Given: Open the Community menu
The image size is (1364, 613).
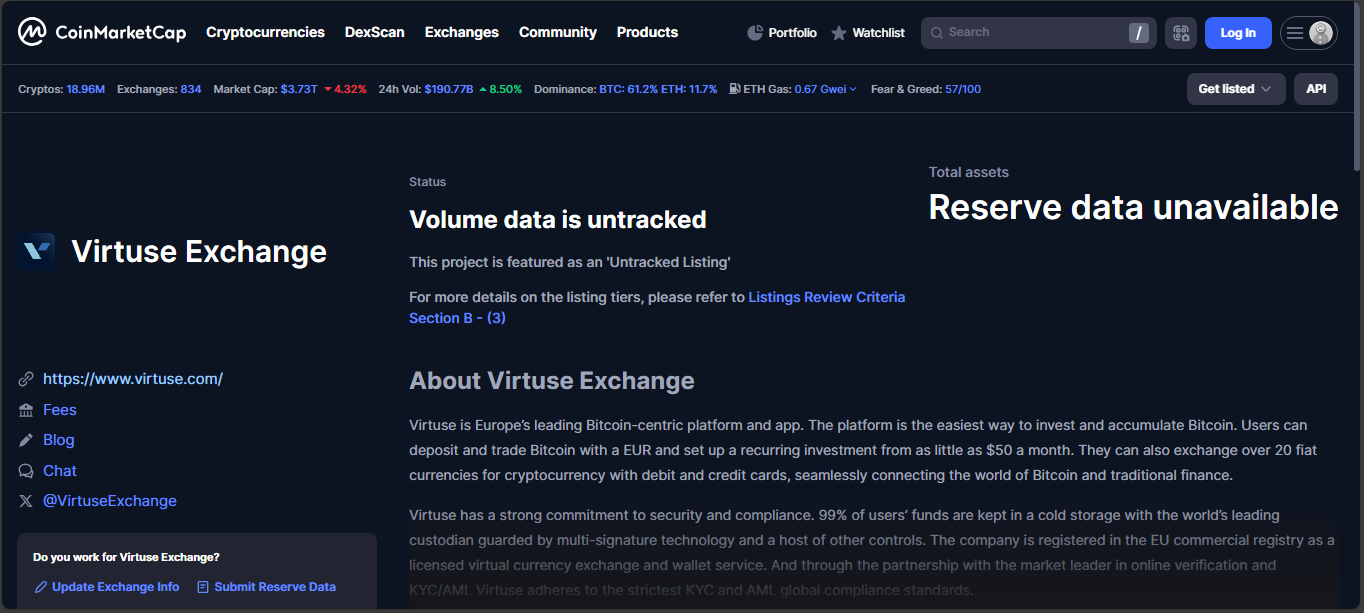Looking at the screenshot, I should pyautogui.click(x=558, y=32).
